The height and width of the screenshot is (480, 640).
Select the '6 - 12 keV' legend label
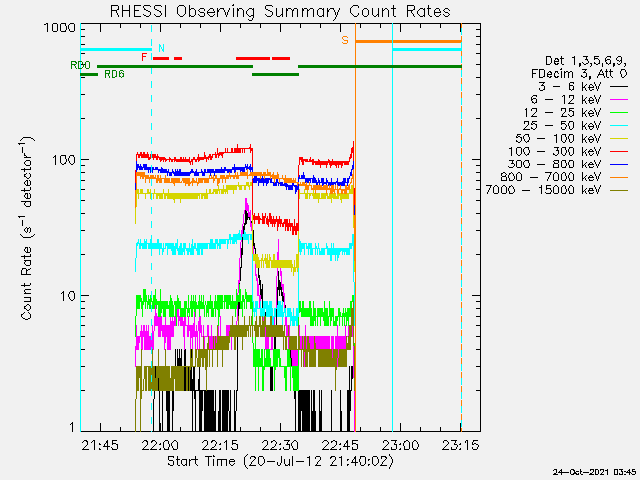pos(566,100)
